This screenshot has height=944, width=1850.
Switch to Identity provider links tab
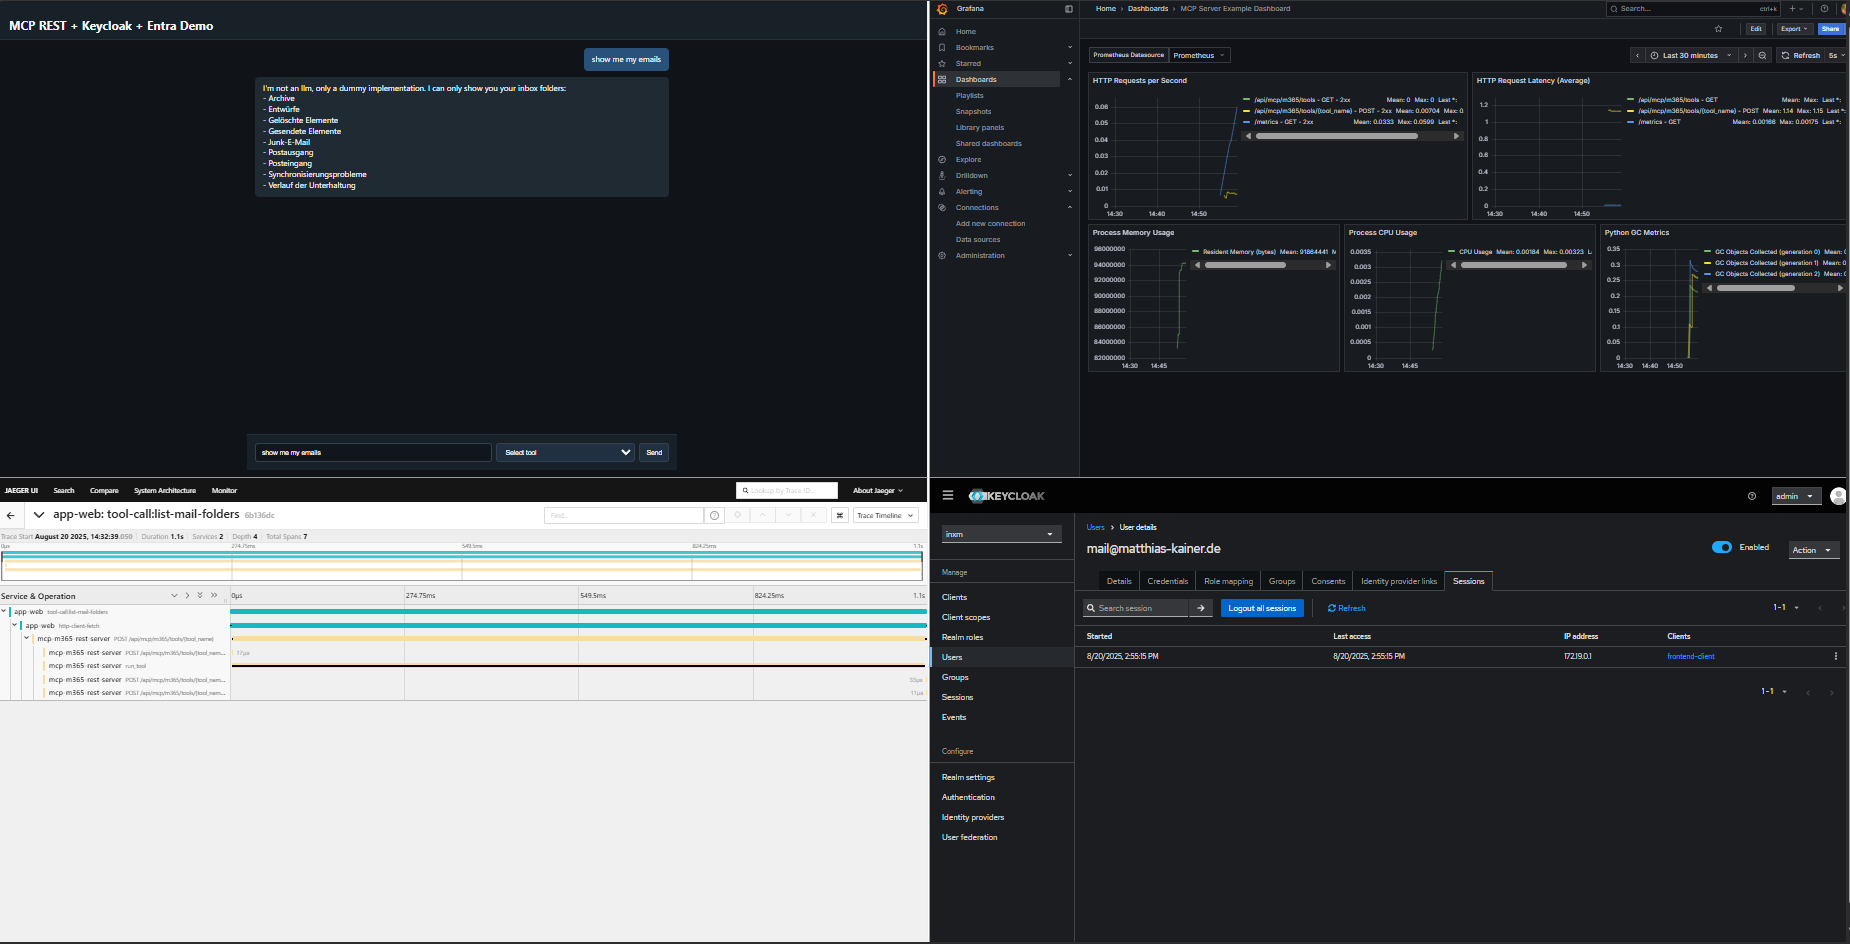click(1398, 581)
